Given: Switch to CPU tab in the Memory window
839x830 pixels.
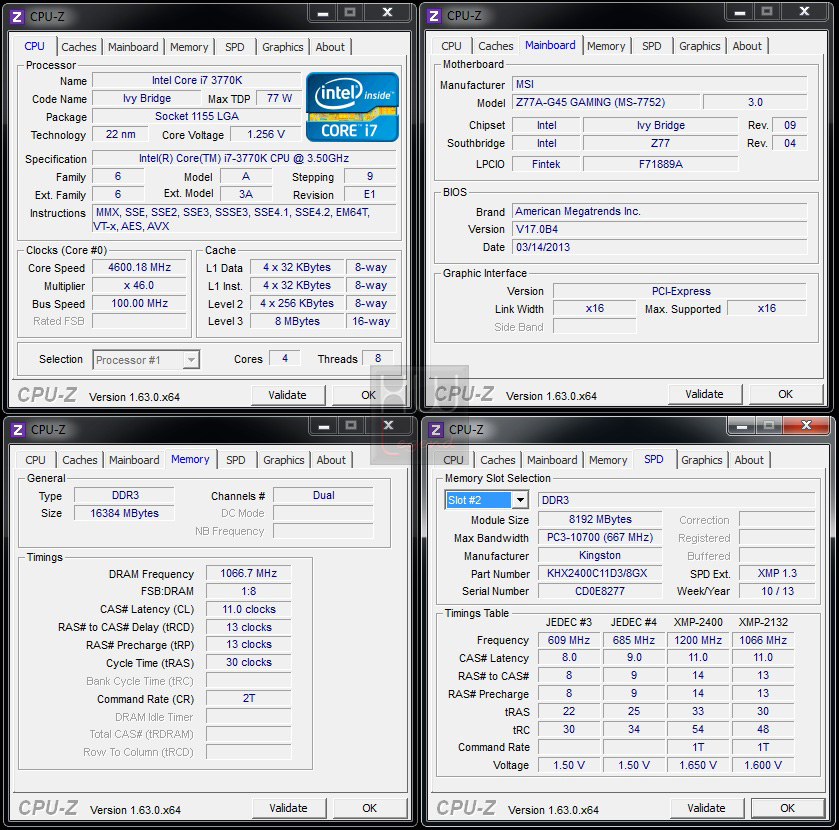Looking at the screenshot, I should click(35, 460).
